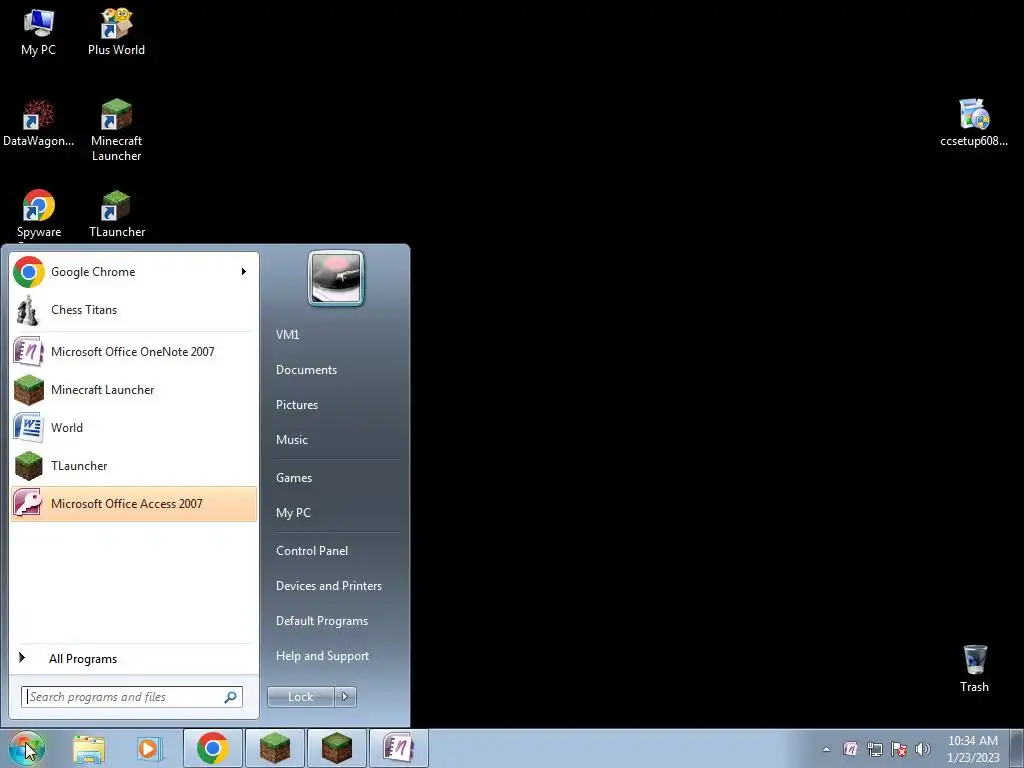Select TLauncher desktop shortcut

point(116,215)
